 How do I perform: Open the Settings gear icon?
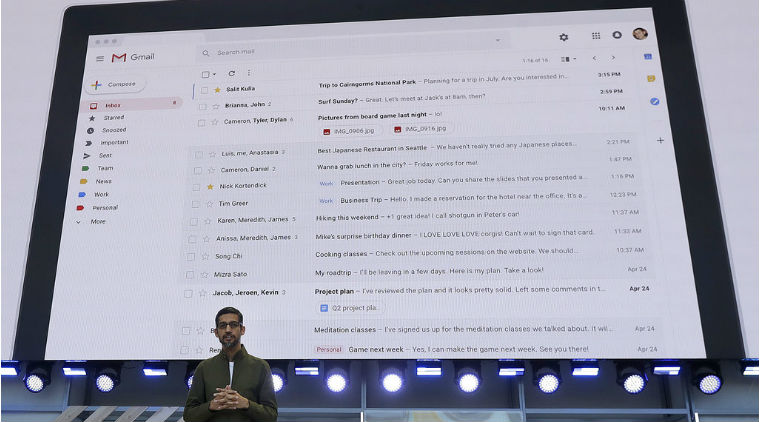564,37
